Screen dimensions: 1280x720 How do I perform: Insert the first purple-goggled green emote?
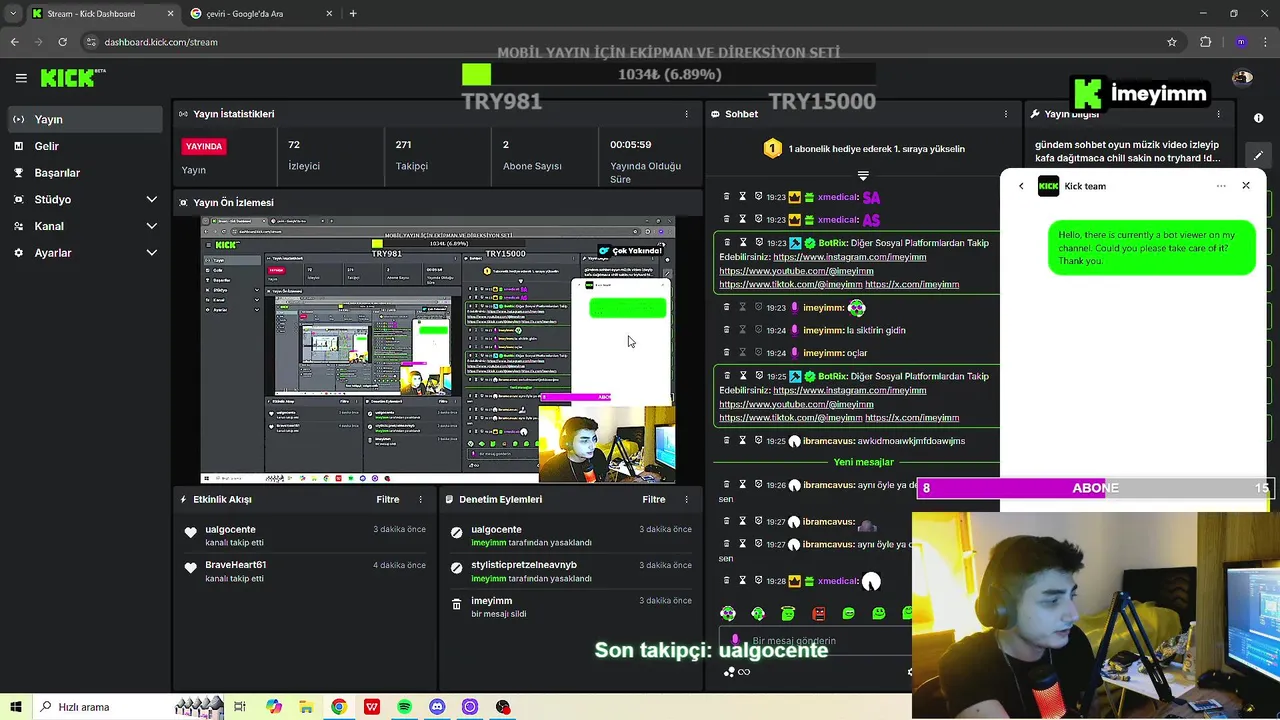point(728,613)
